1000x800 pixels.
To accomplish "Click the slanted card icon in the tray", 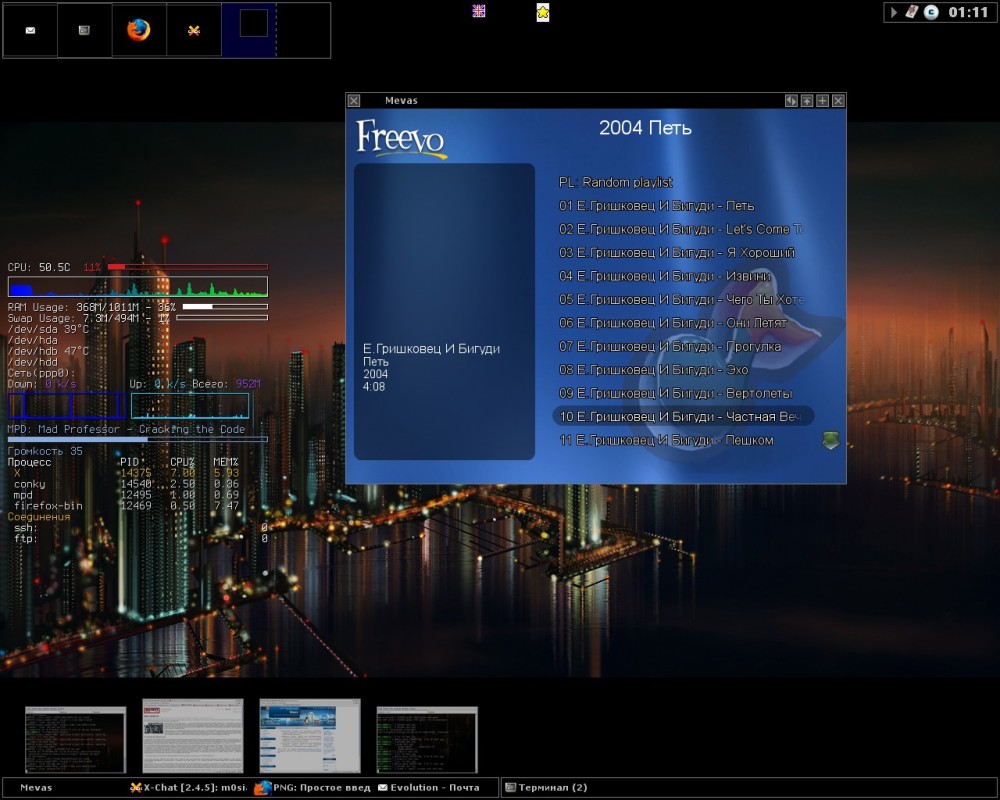I will [911, 11].
